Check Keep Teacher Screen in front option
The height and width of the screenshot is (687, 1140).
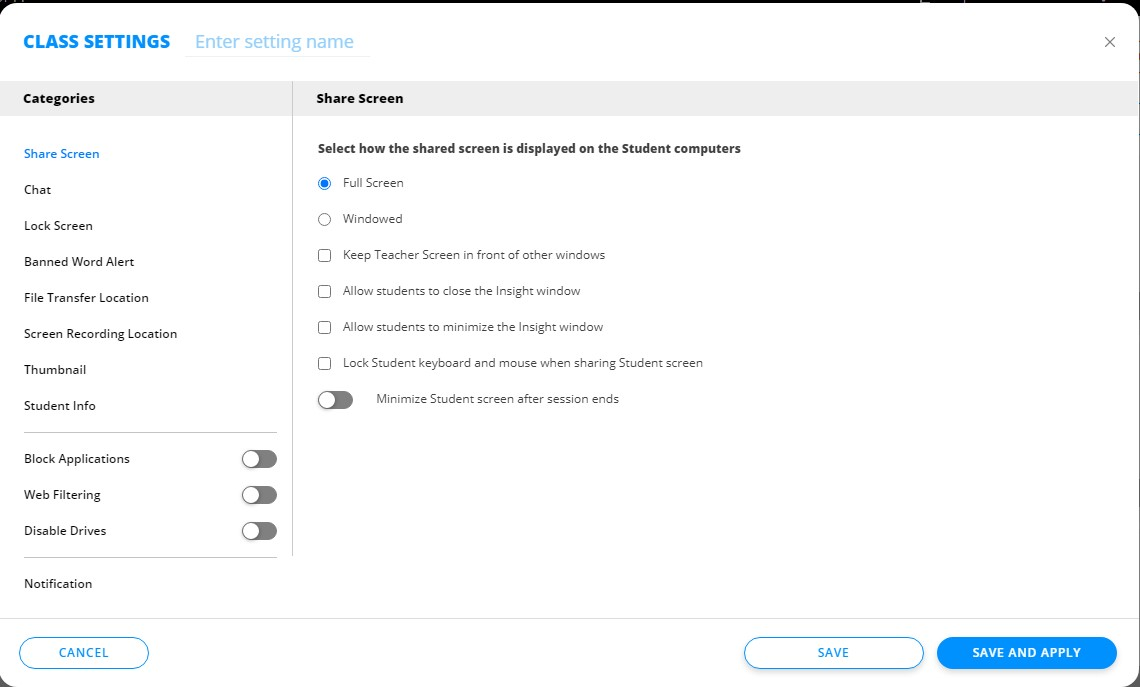point(324,256)
